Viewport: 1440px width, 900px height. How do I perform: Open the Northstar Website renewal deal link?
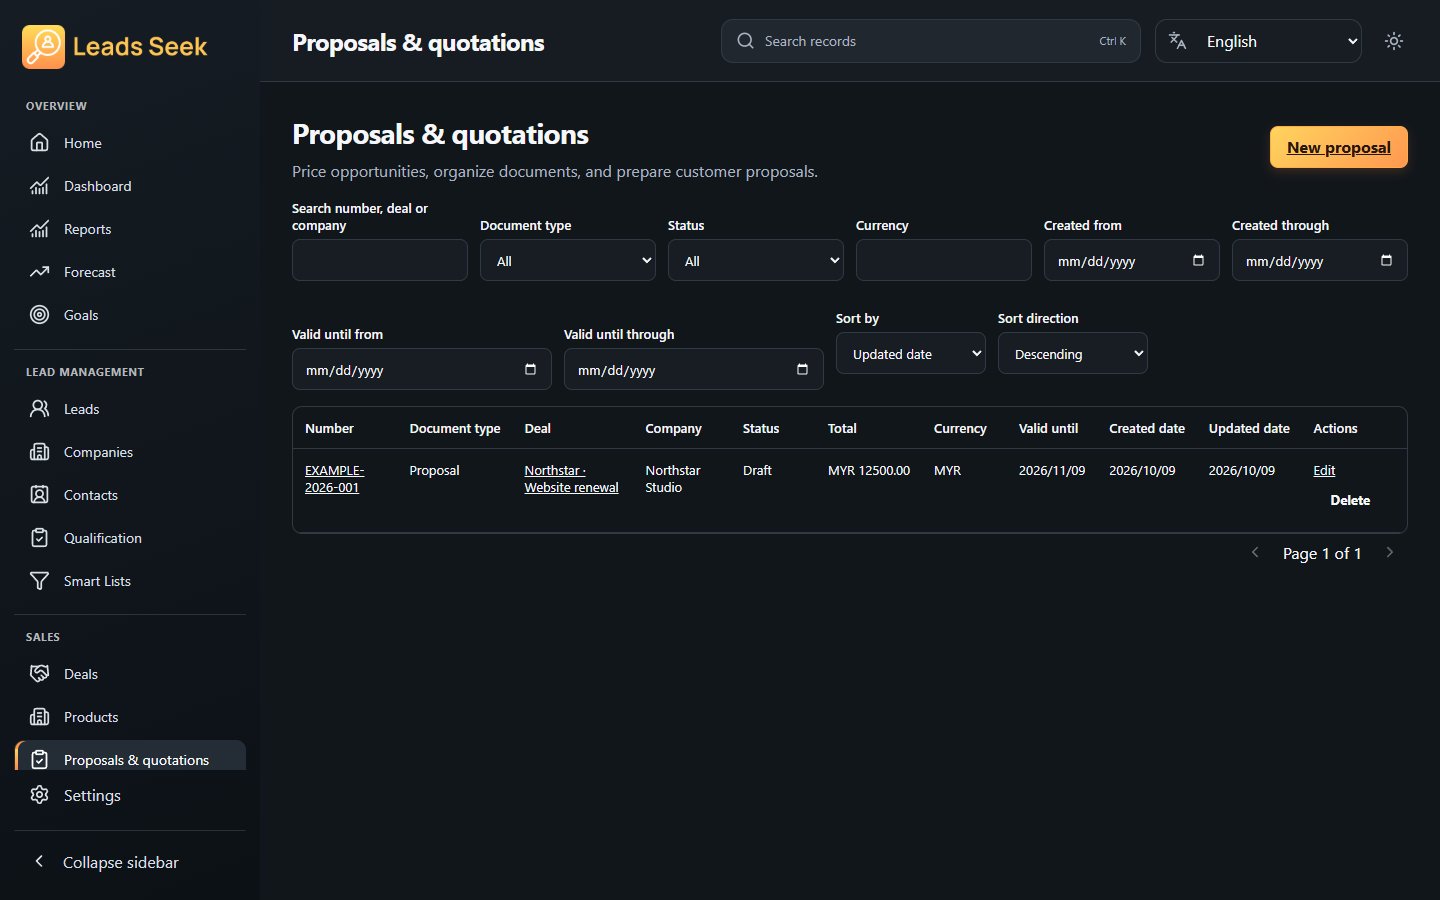click(x=571, y=479)
